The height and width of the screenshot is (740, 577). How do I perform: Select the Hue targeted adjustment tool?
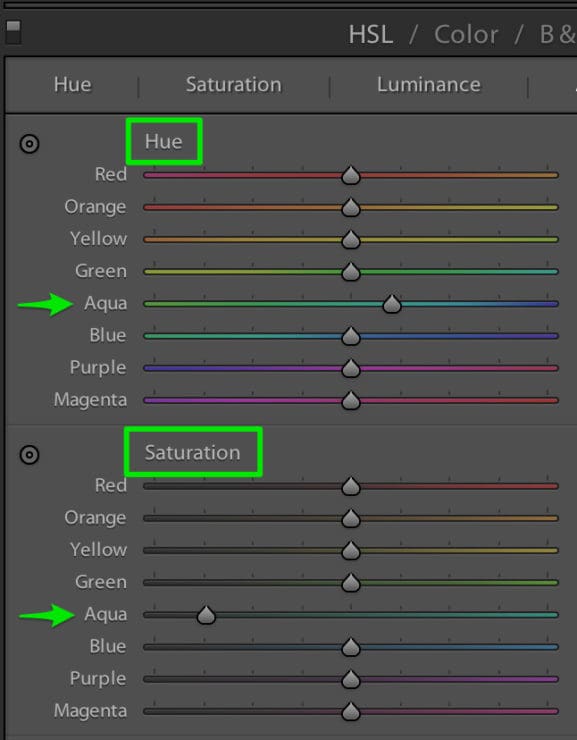pos(29,144)
